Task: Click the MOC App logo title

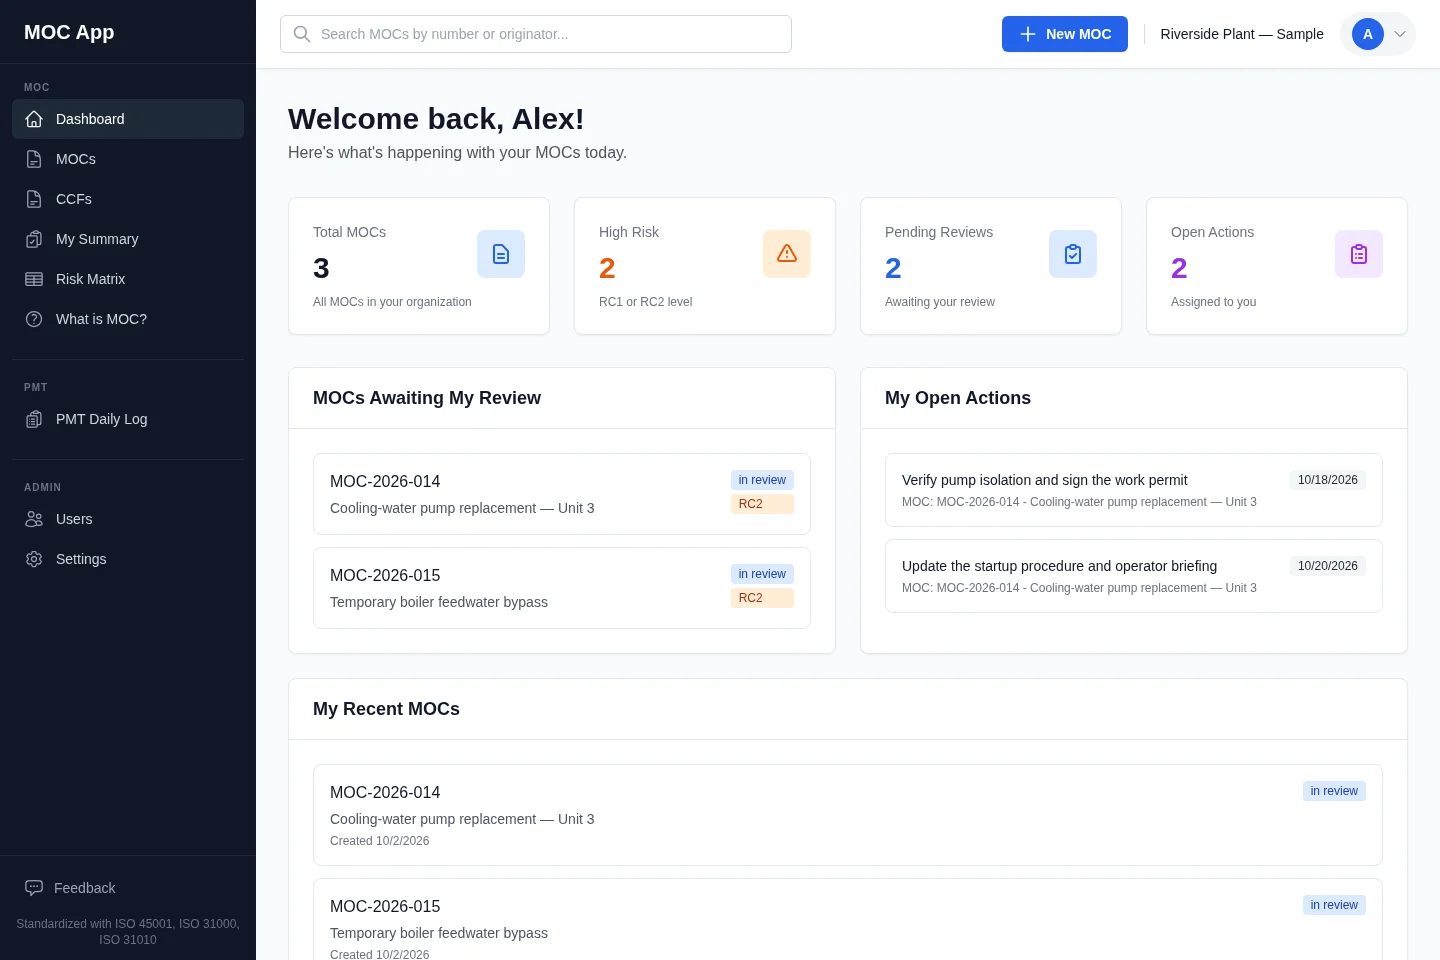Action: point(69,32)
